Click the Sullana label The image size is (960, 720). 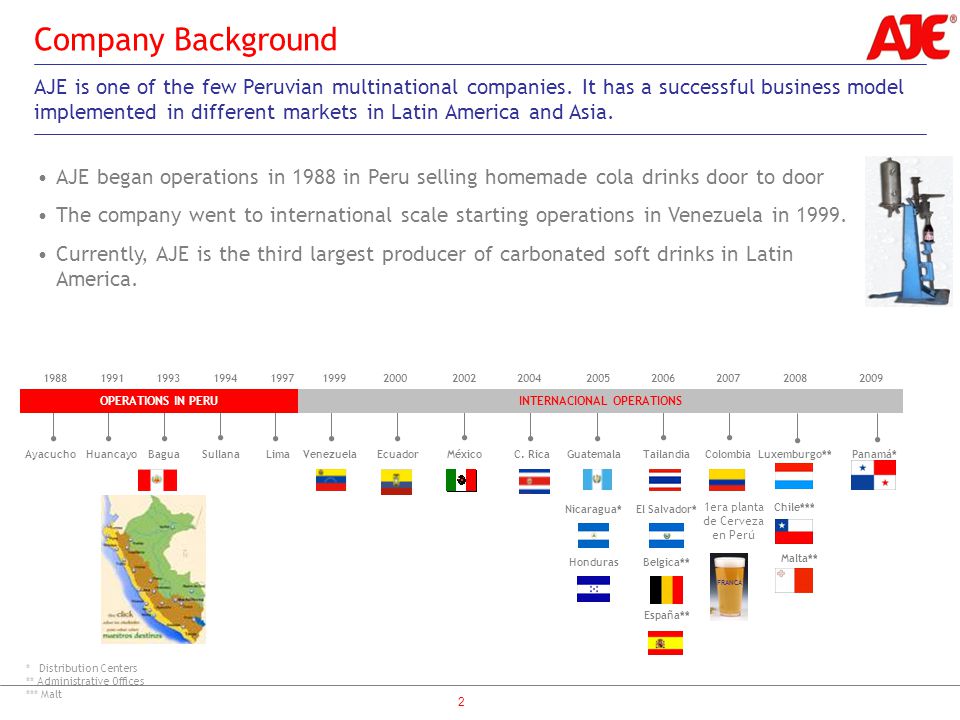220,454
